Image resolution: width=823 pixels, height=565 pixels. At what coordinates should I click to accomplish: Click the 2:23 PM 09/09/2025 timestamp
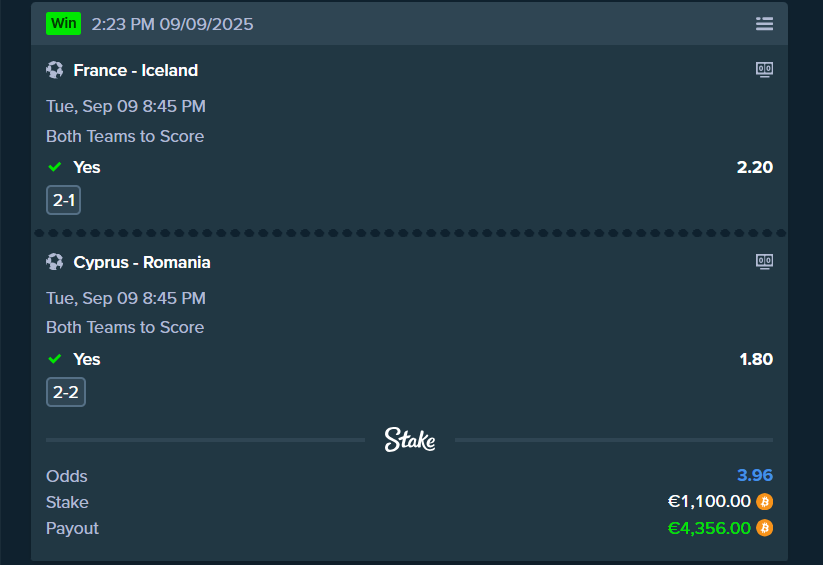(x=172, y=24)
